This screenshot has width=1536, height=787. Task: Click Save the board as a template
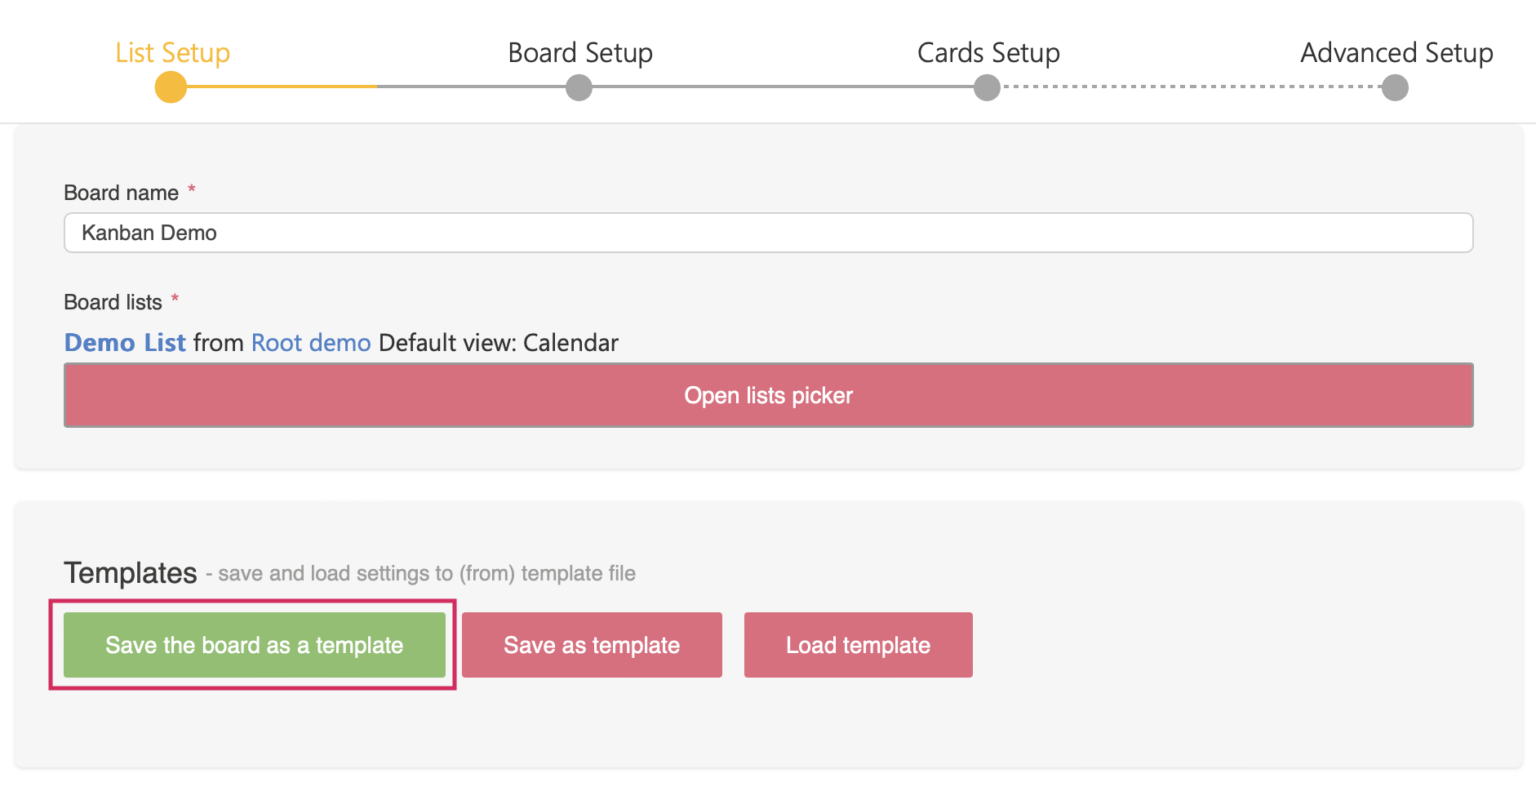tap(253, 645)
